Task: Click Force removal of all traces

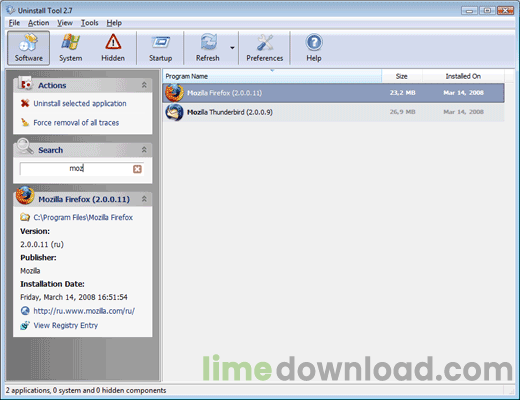Action: coord(76,123)
